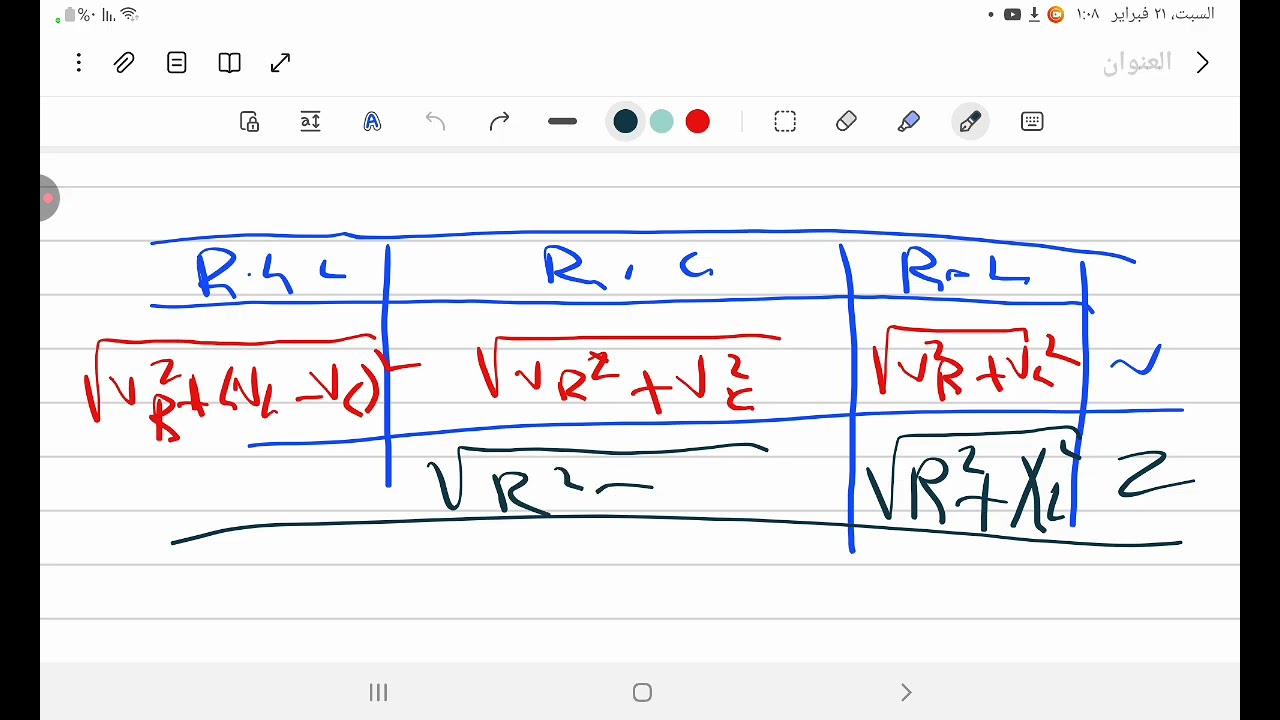
Task: Select the handwriting-to-text conversion icon
Action: (310, 122)
